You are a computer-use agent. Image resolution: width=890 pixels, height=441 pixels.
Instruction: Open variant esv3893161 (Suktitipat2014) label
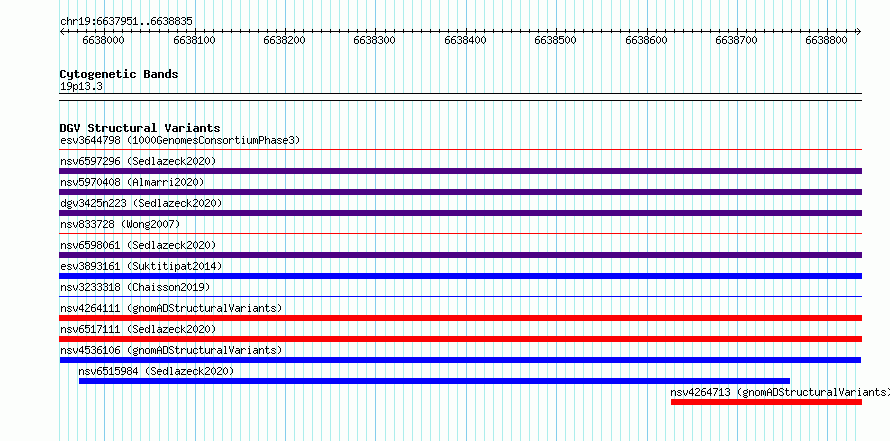(x=141, y=266)
